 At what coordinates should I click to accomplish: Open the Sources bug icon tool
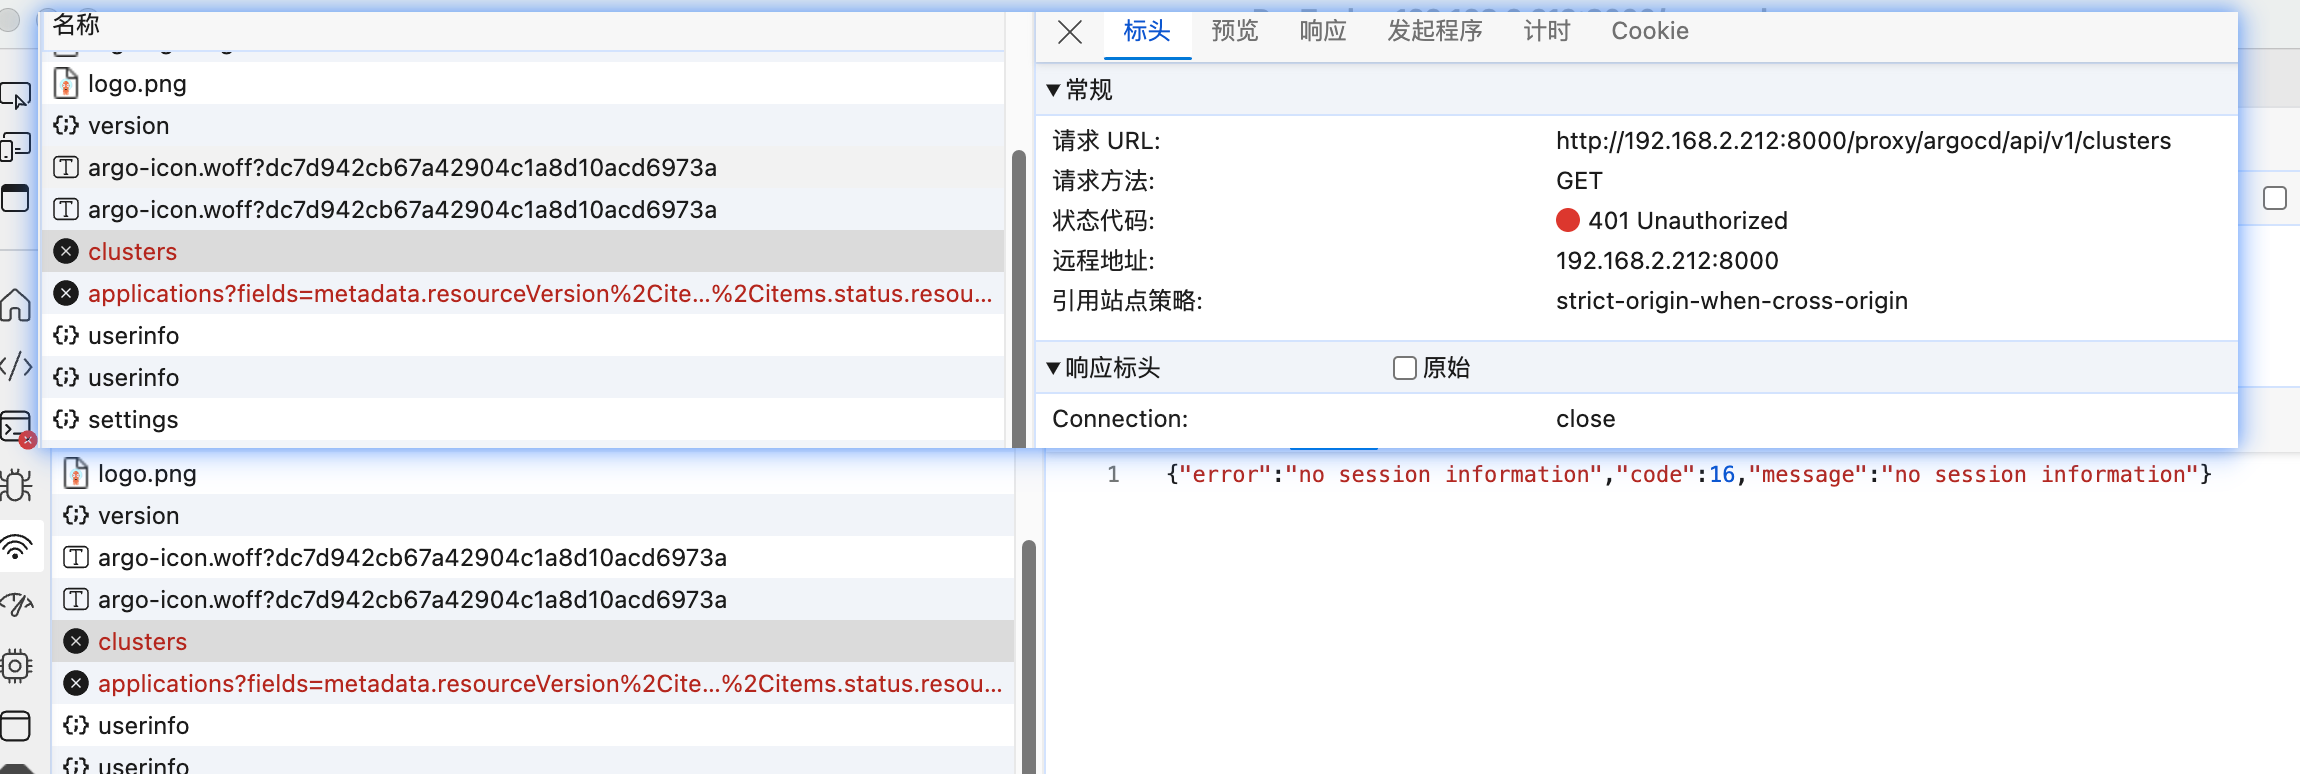[16, 486]
